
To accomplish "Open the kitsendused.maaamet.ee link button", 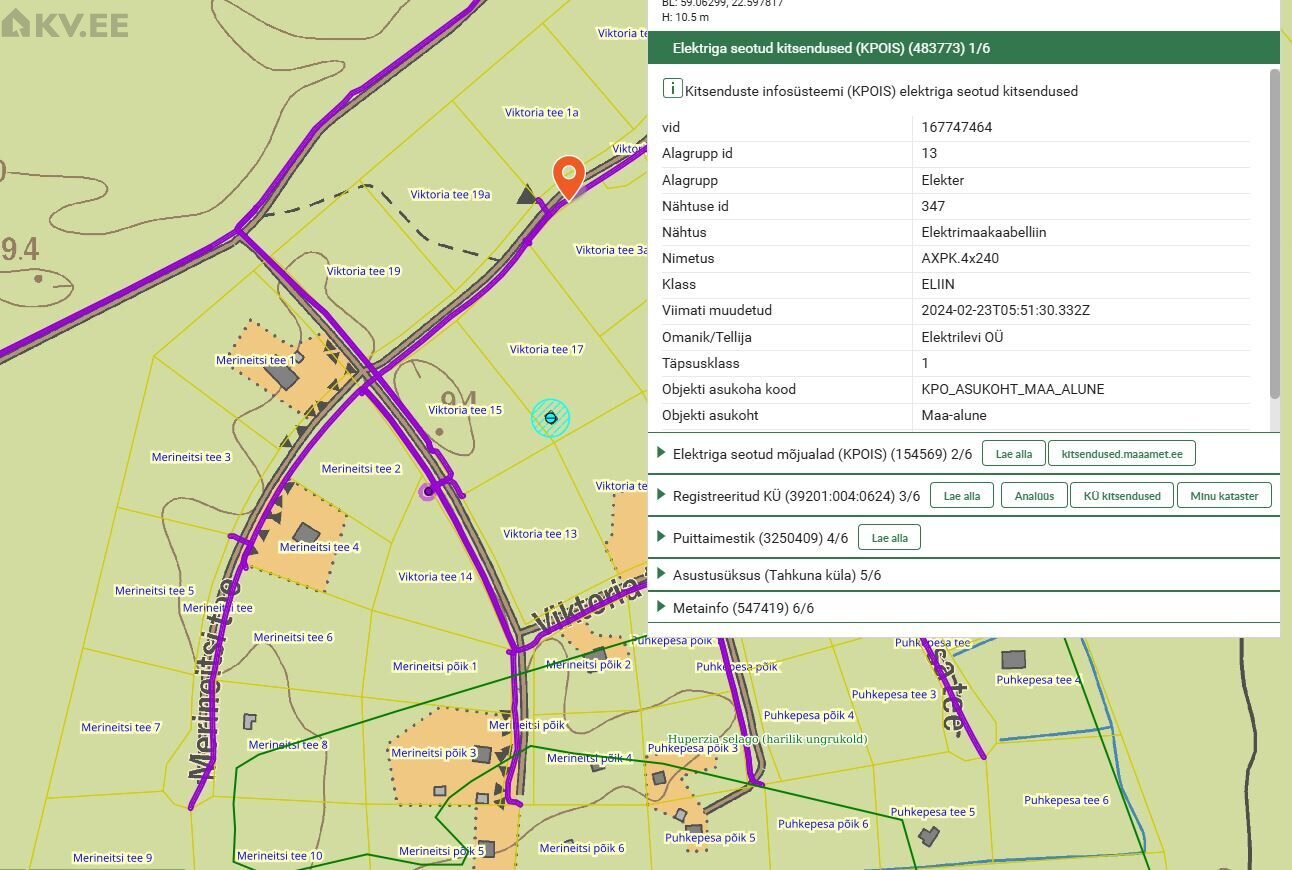I will click(1121, 454).
